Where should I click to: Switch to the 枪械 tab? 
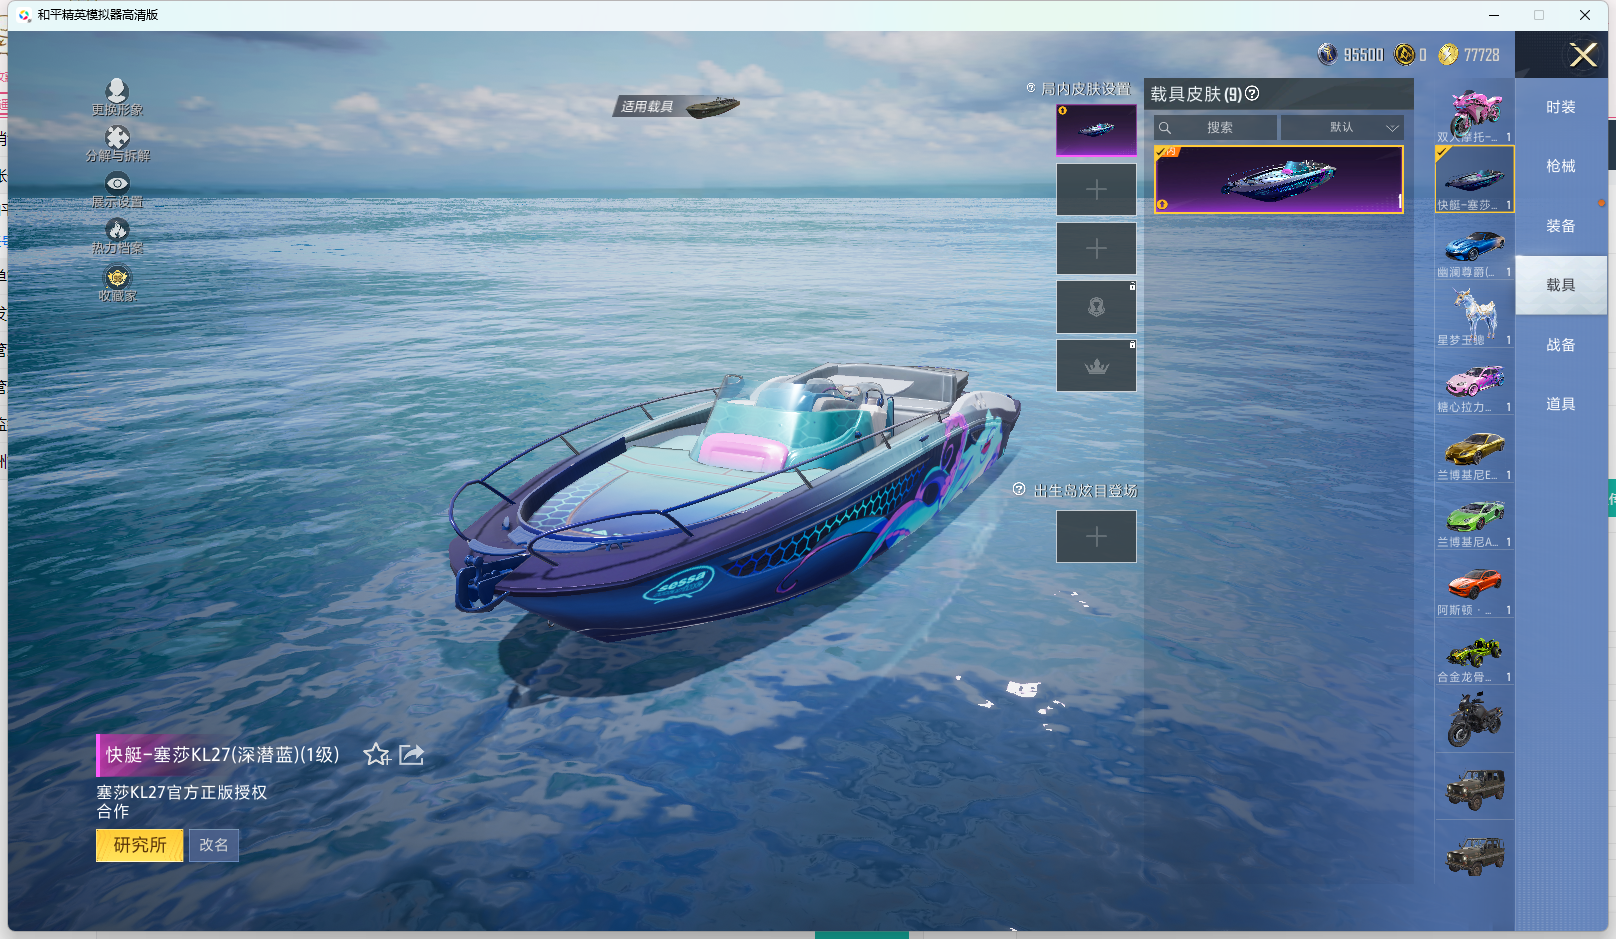[x=1560, y=166]
